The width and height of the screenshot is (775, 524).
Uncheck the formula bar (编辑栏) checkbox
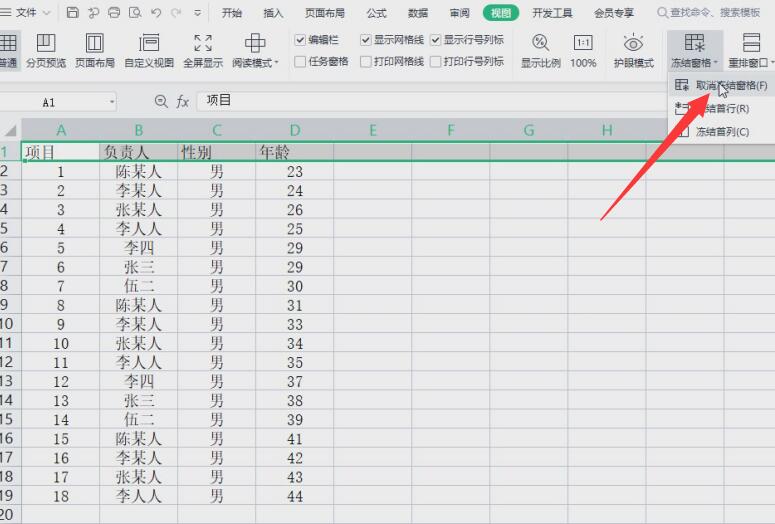(x=301, y=40)
